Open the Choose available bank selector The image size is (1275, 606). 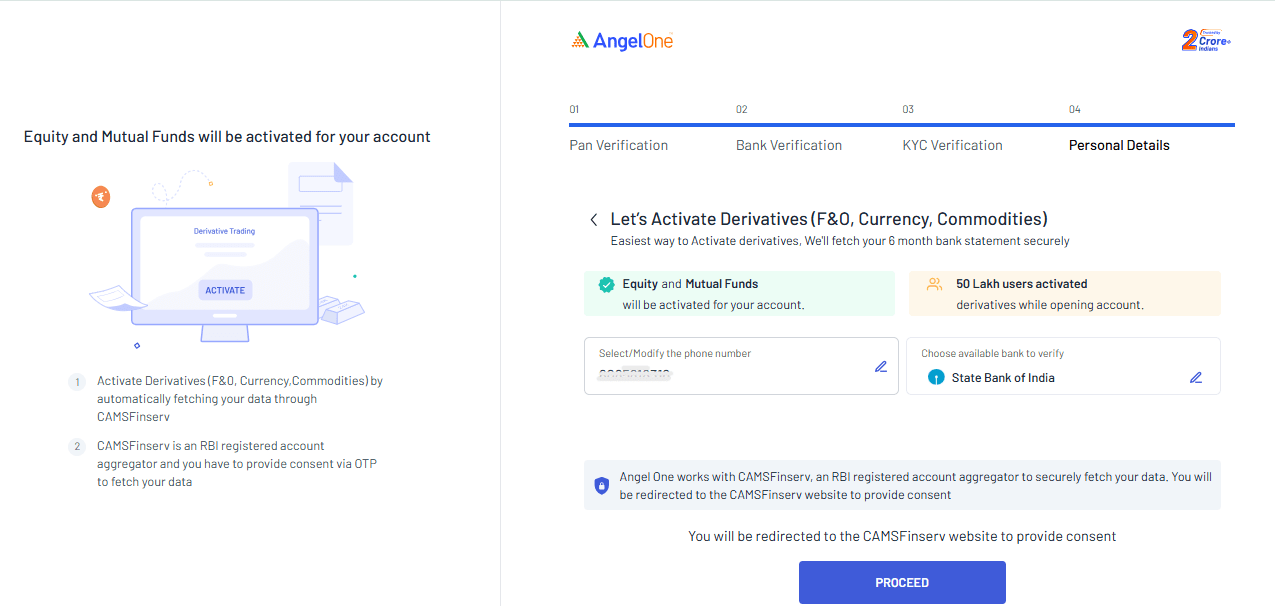pyautogui.click(x=1063, y=366)
